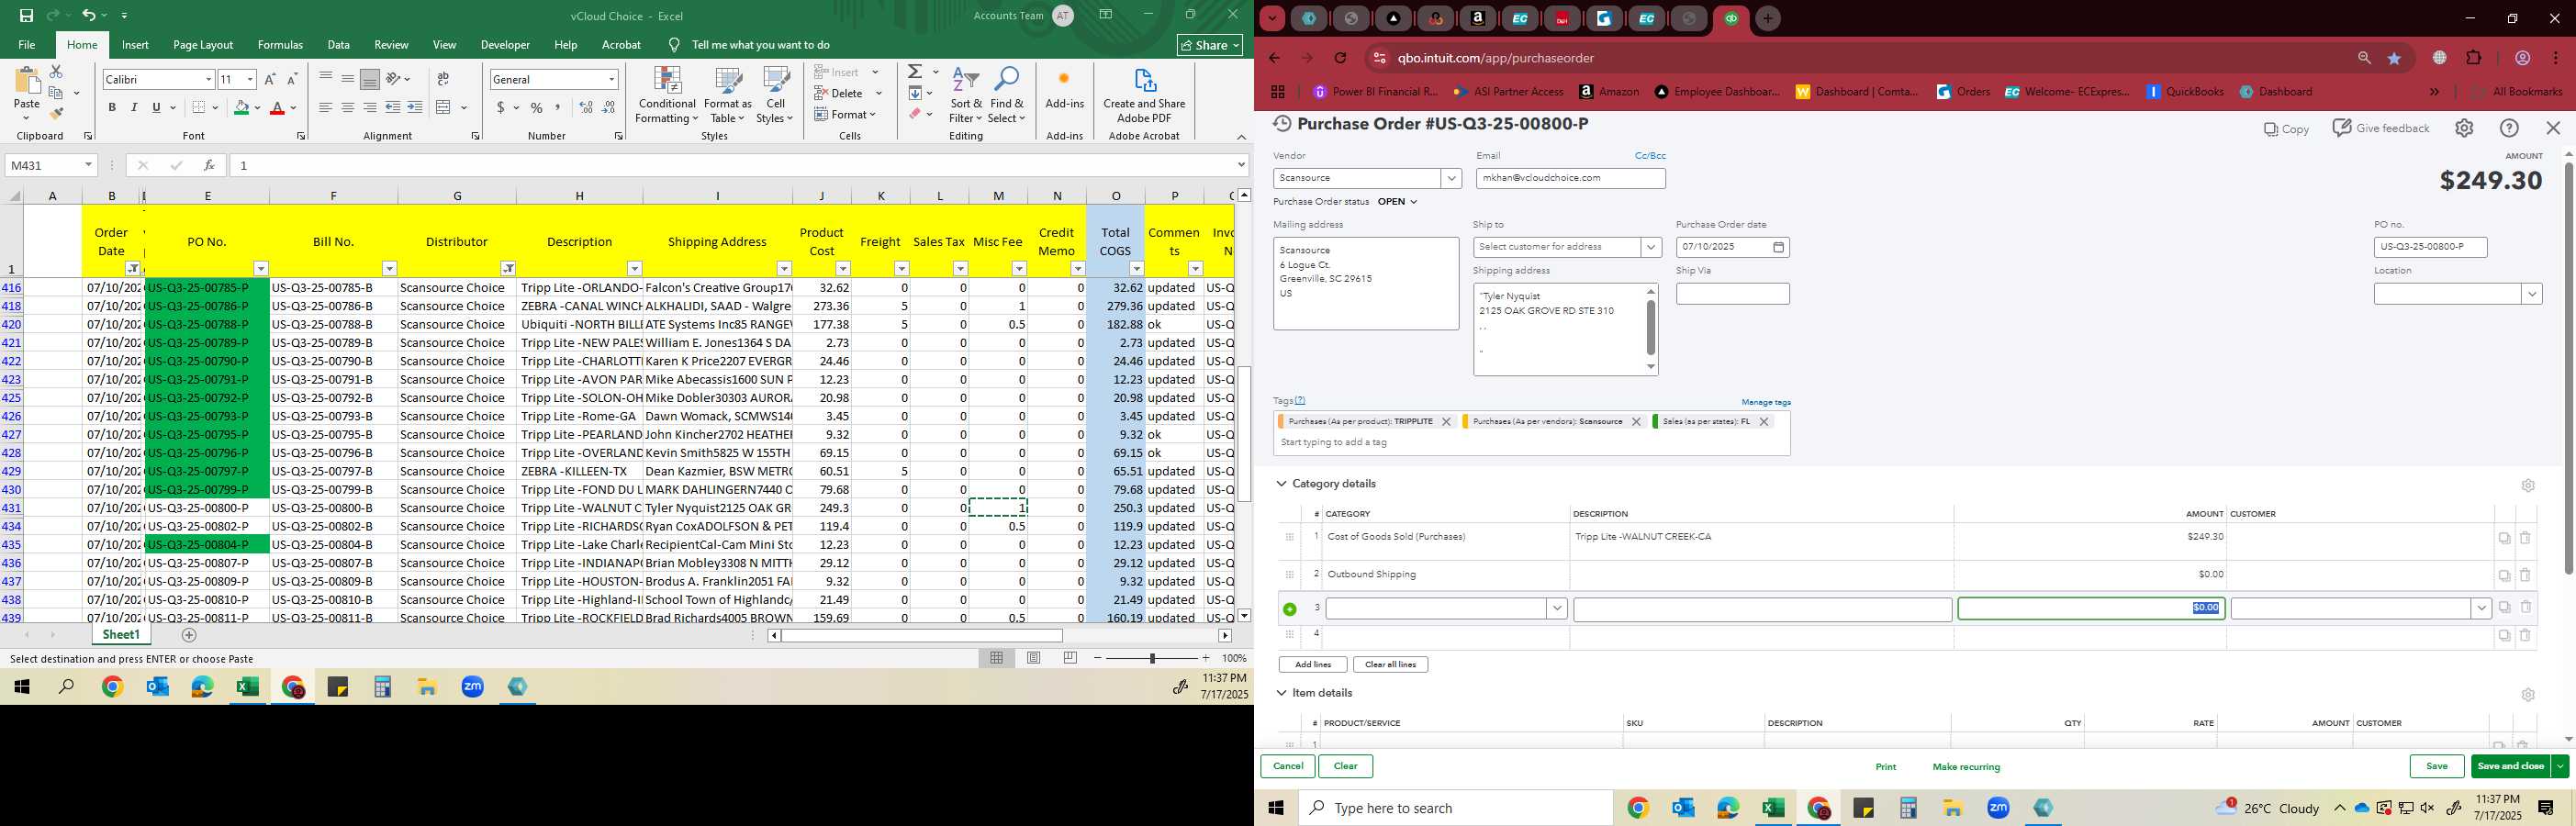Screen dimensions: 2576x826
Task: Click the Cut scissors icon in Excel
Action: pyautogui.click(x=56, y=72)
